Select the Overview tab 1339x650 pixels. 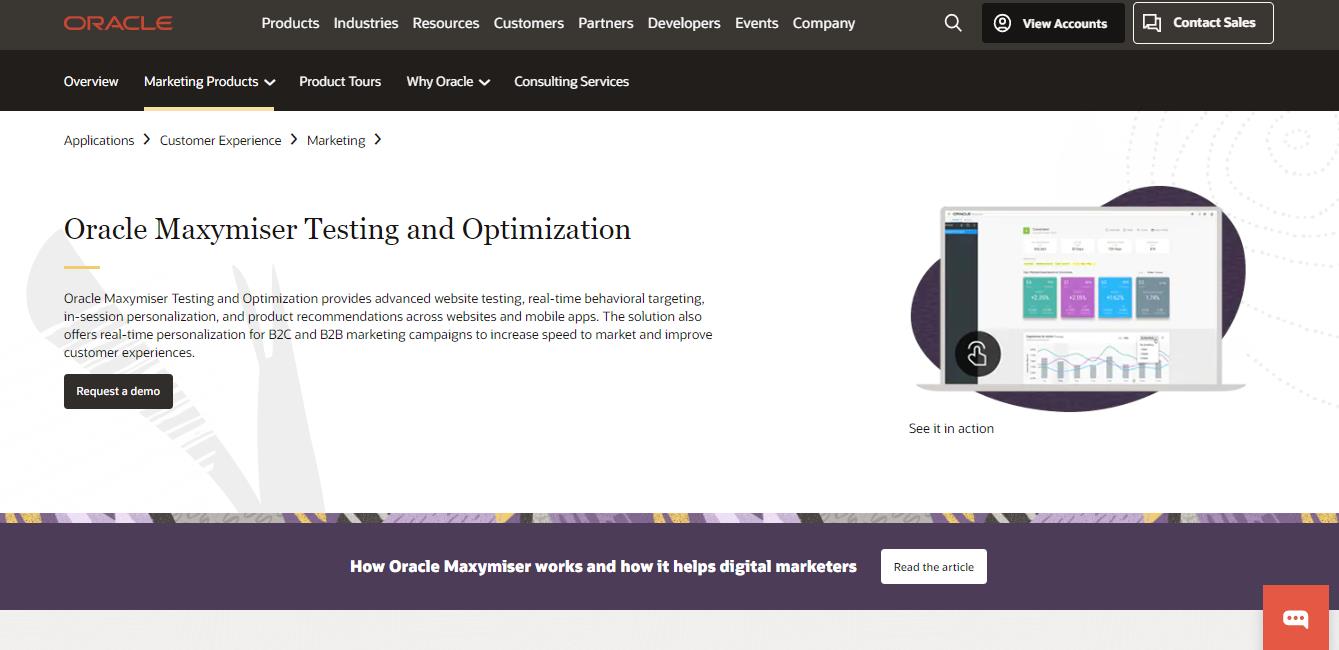pos(91,82)
